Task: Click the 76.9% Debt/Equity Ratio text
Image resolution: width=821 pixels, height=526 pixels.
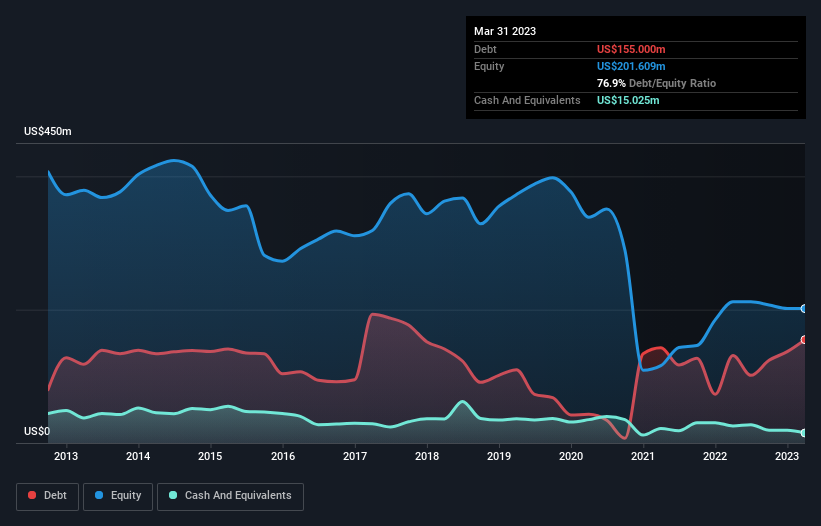Action: (x=656, y=83)
